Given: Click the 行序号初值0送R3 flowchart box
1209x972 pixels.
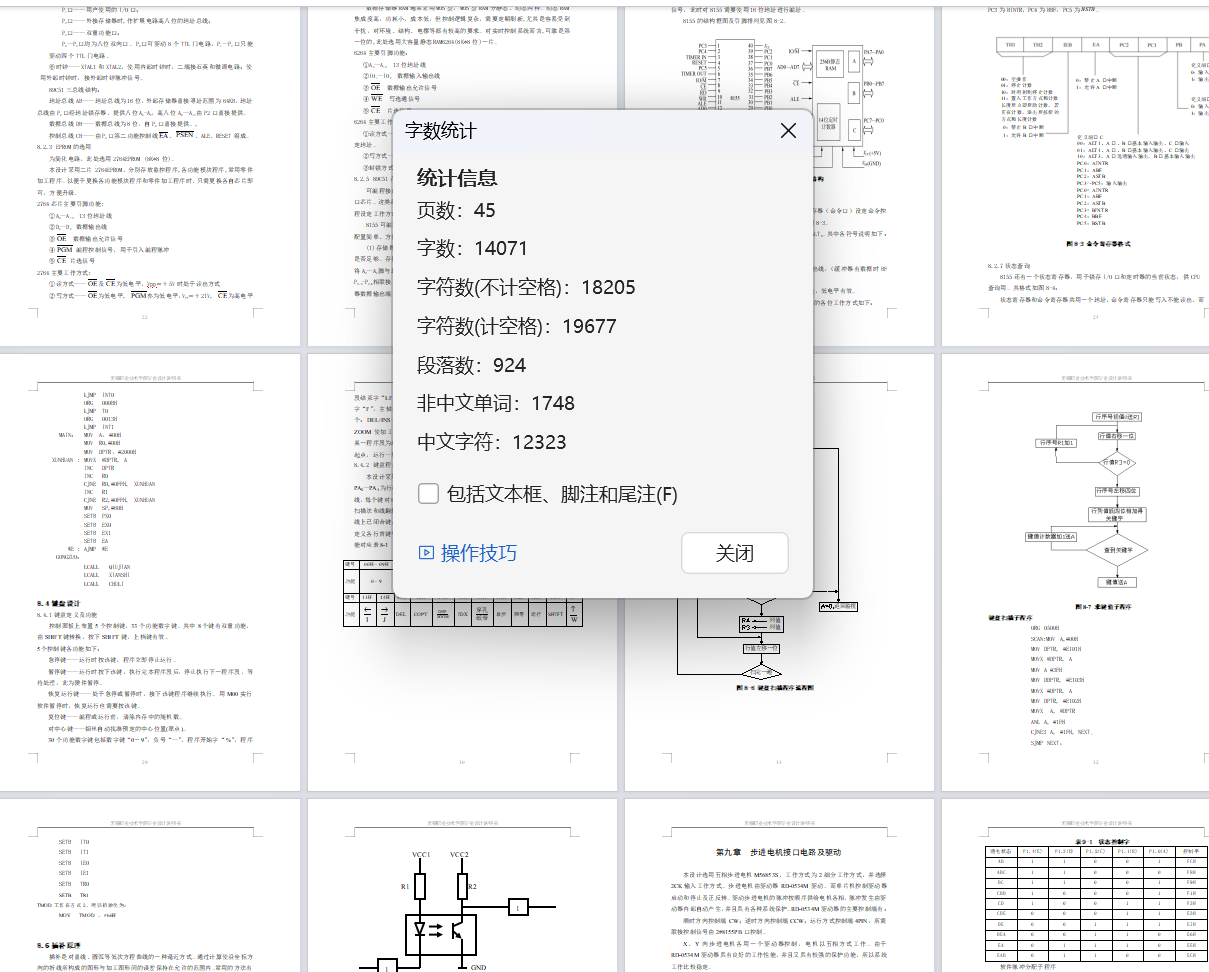Looking at the screenshot, I should [x=1115, y=417].
